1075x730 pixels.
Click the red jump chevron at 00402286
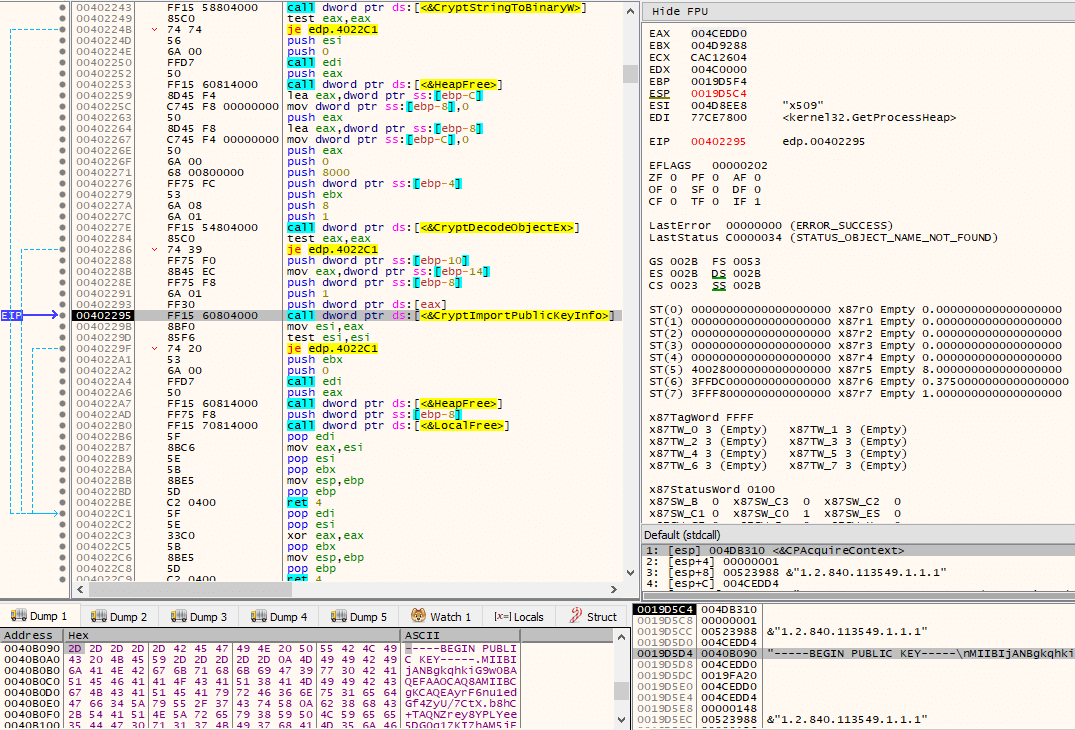point(154,250)
